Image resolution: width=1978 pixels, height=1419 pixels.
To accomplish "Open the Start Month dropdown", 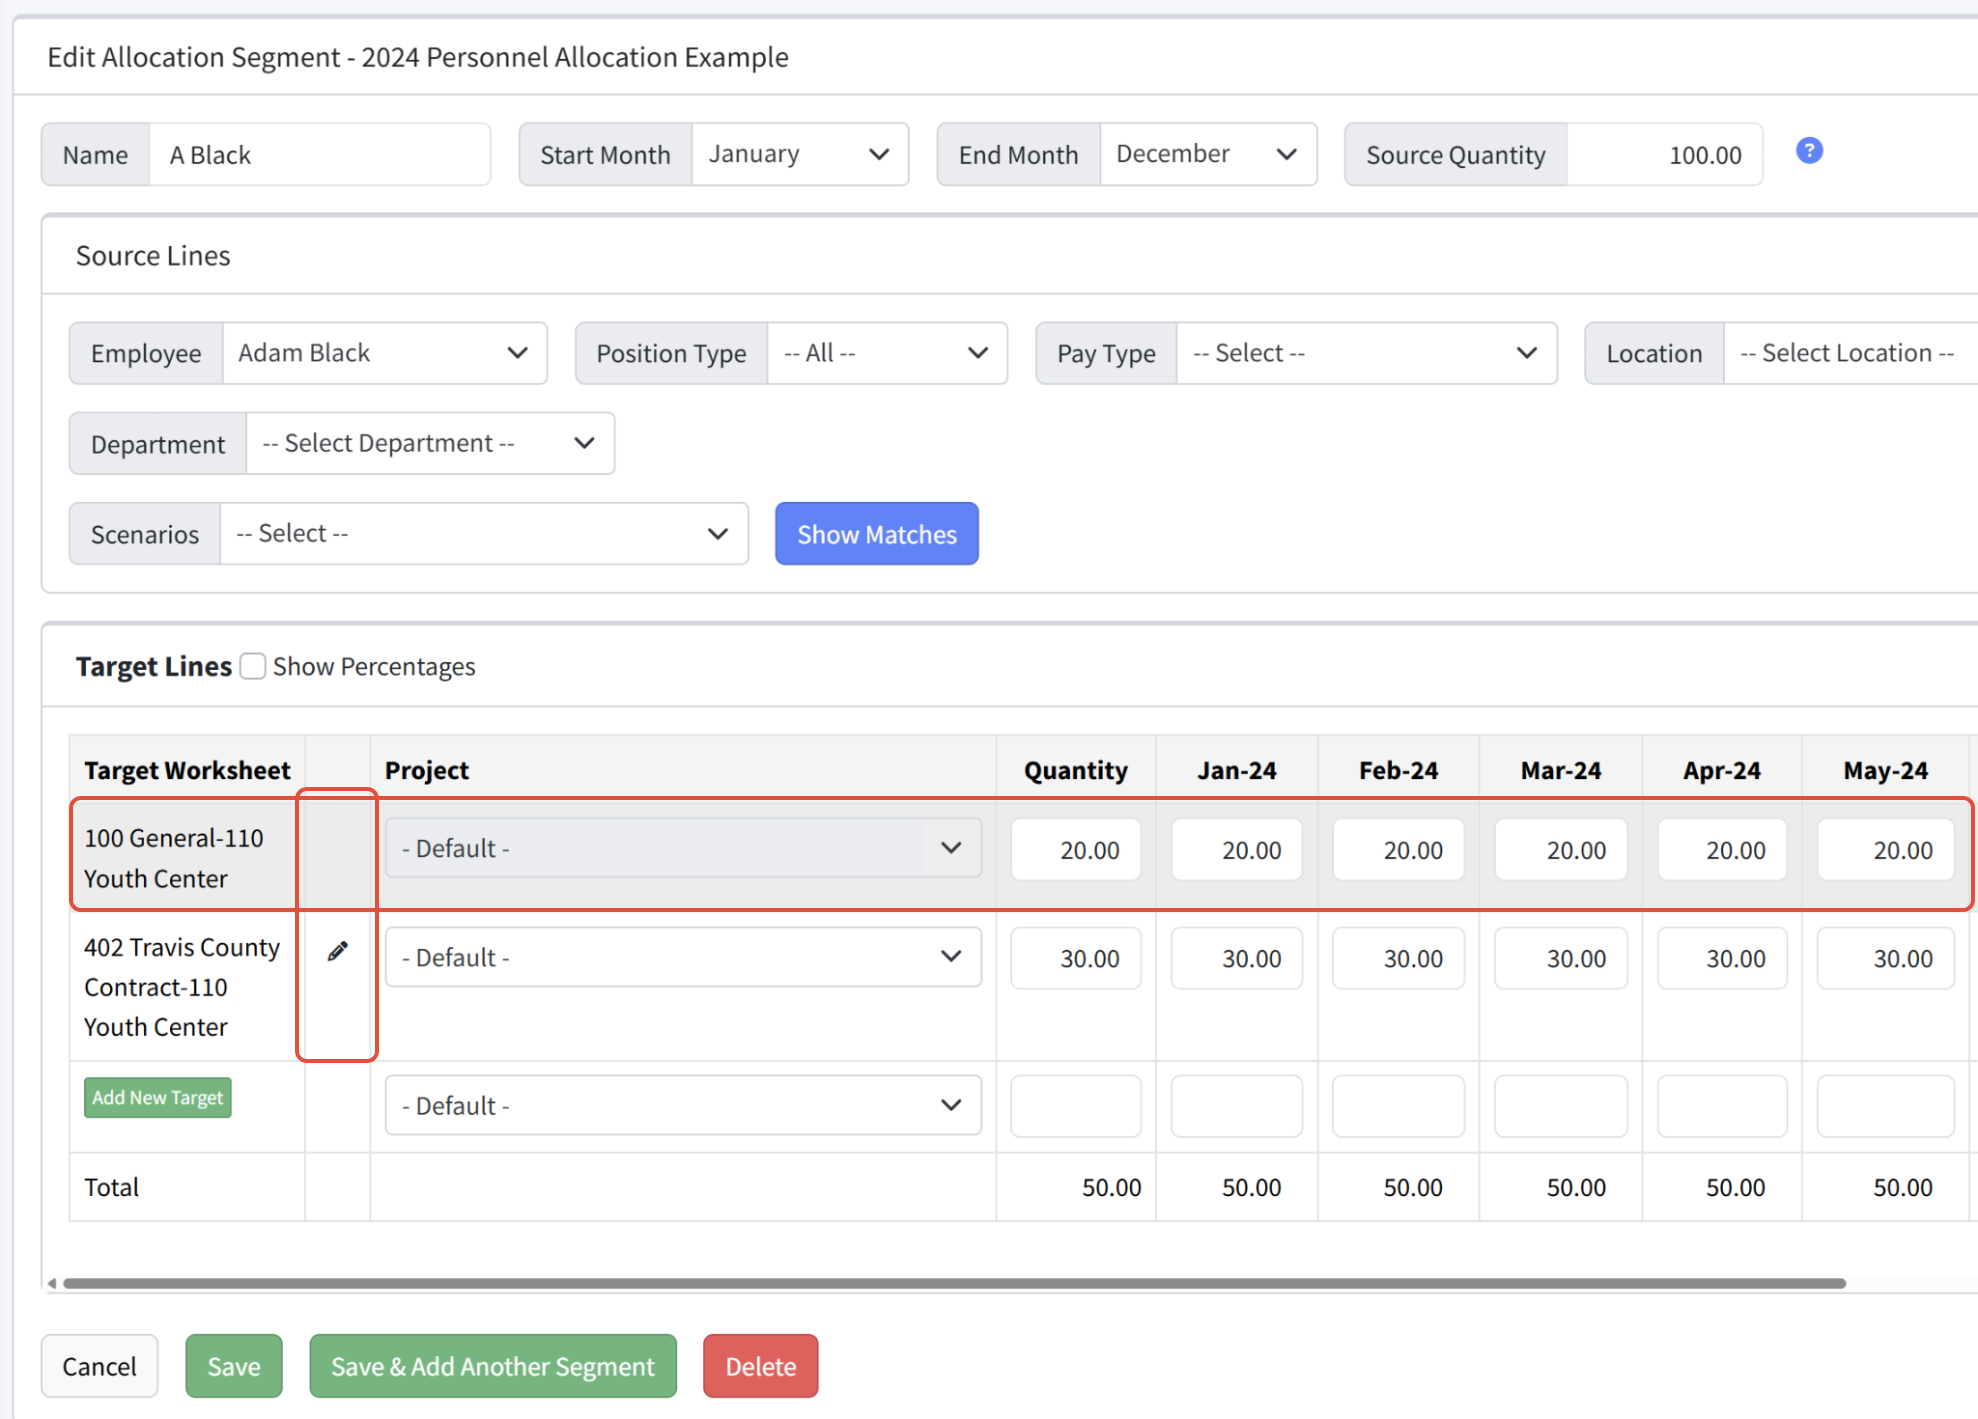I will coord(799,155).
